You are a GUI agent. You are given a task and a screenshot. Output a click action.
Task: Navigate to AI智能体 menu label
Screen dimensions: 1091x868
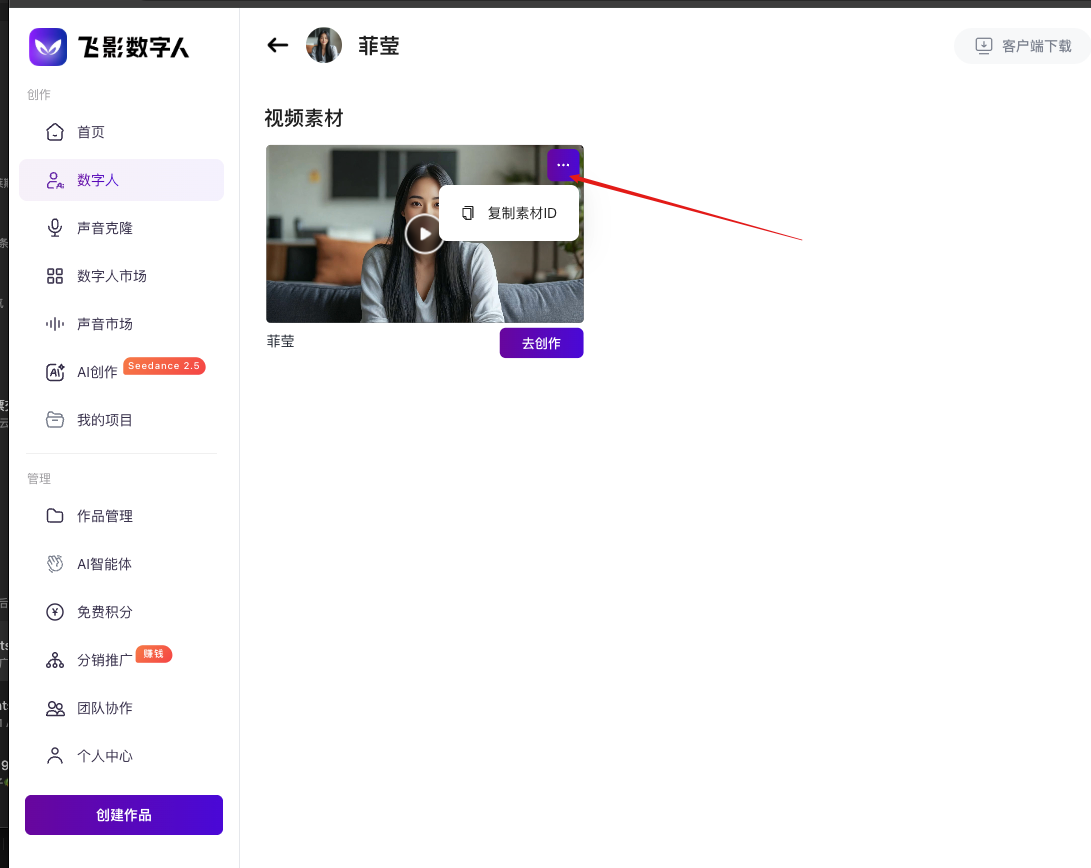(104, 564)
